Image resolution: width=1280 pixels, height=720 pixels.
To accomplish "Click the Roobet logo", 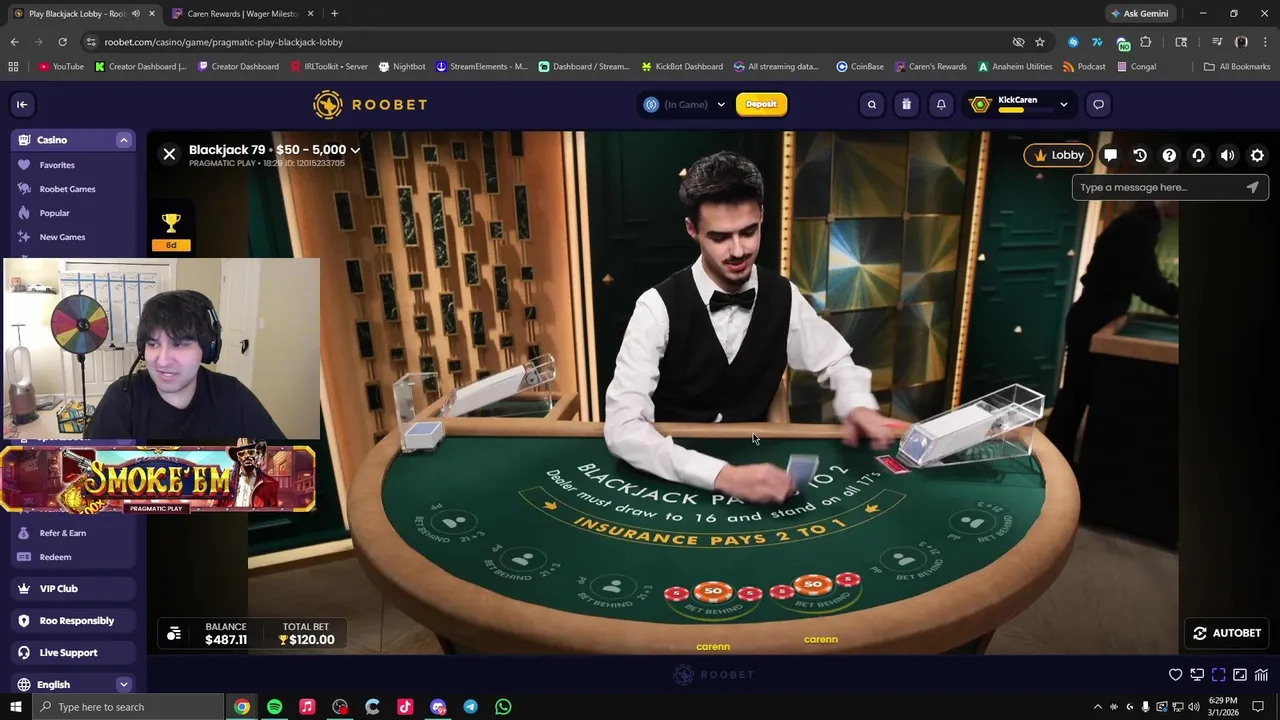I will click(x=370, y=104).
